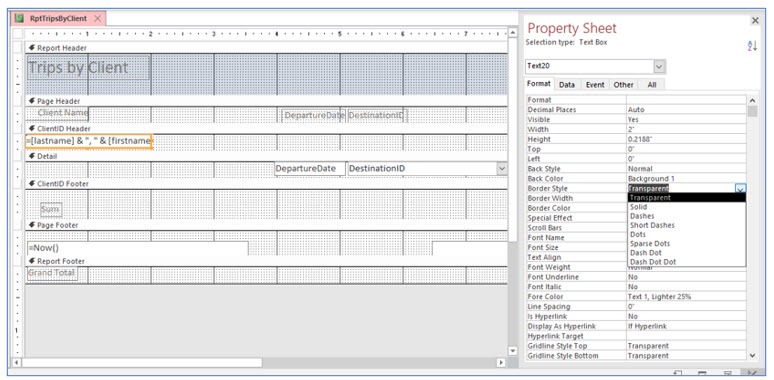Choose Solid border style
Image resolution: width=774 pixels, height=380 pixels.
tap(686, 207)
